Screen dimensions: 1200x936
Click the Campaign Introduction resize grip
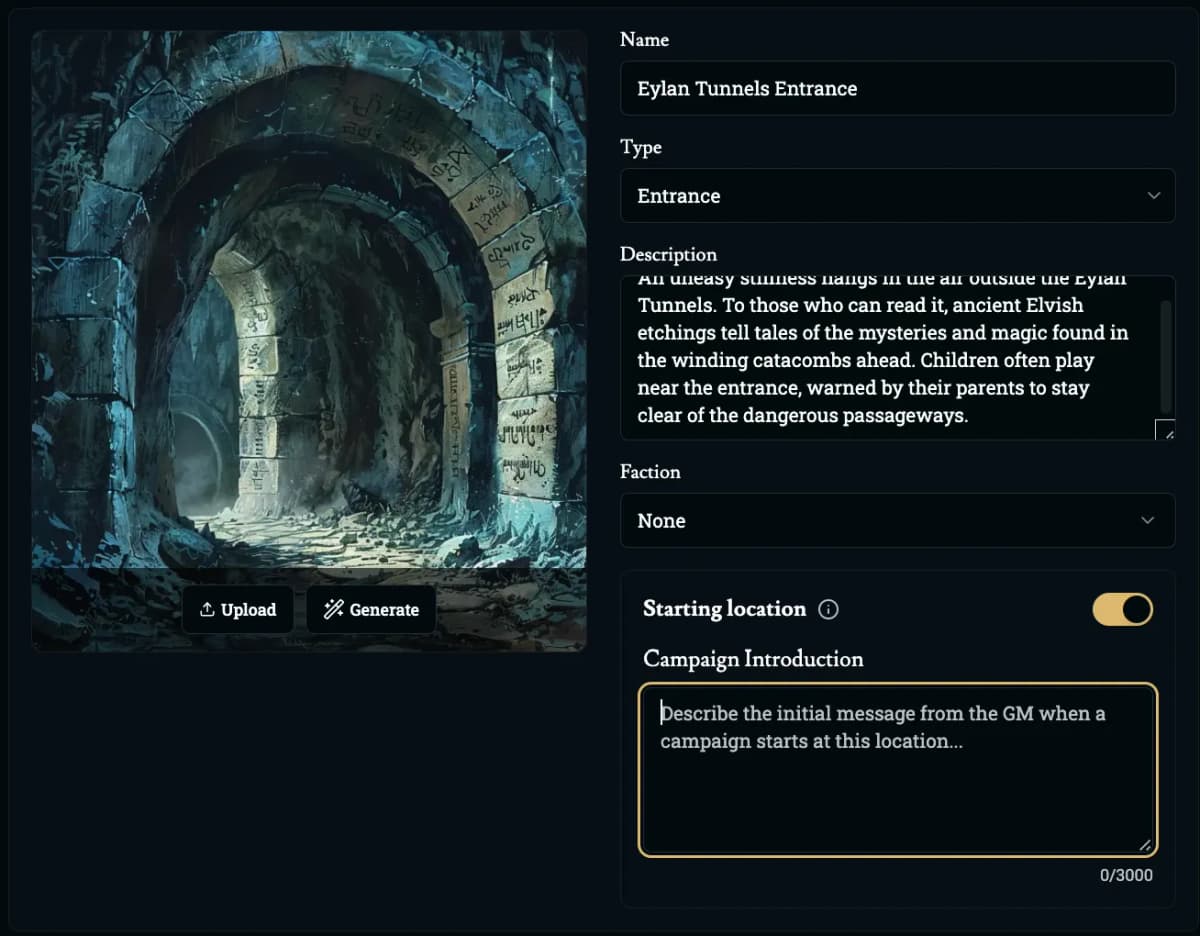pos(1146,845)
